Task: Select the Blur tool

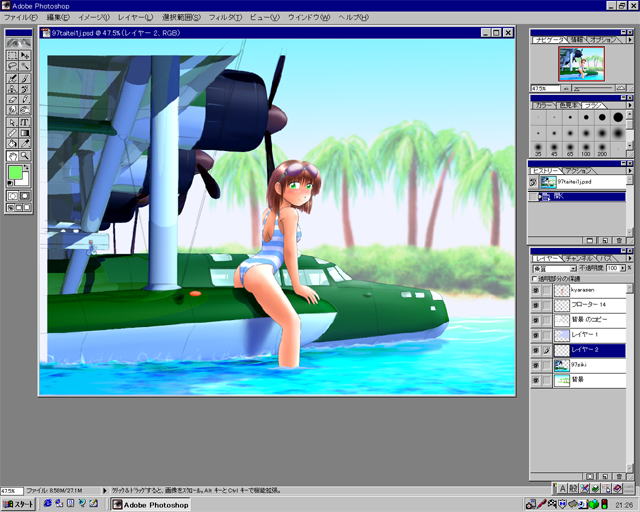Action: tap(13, 110)
